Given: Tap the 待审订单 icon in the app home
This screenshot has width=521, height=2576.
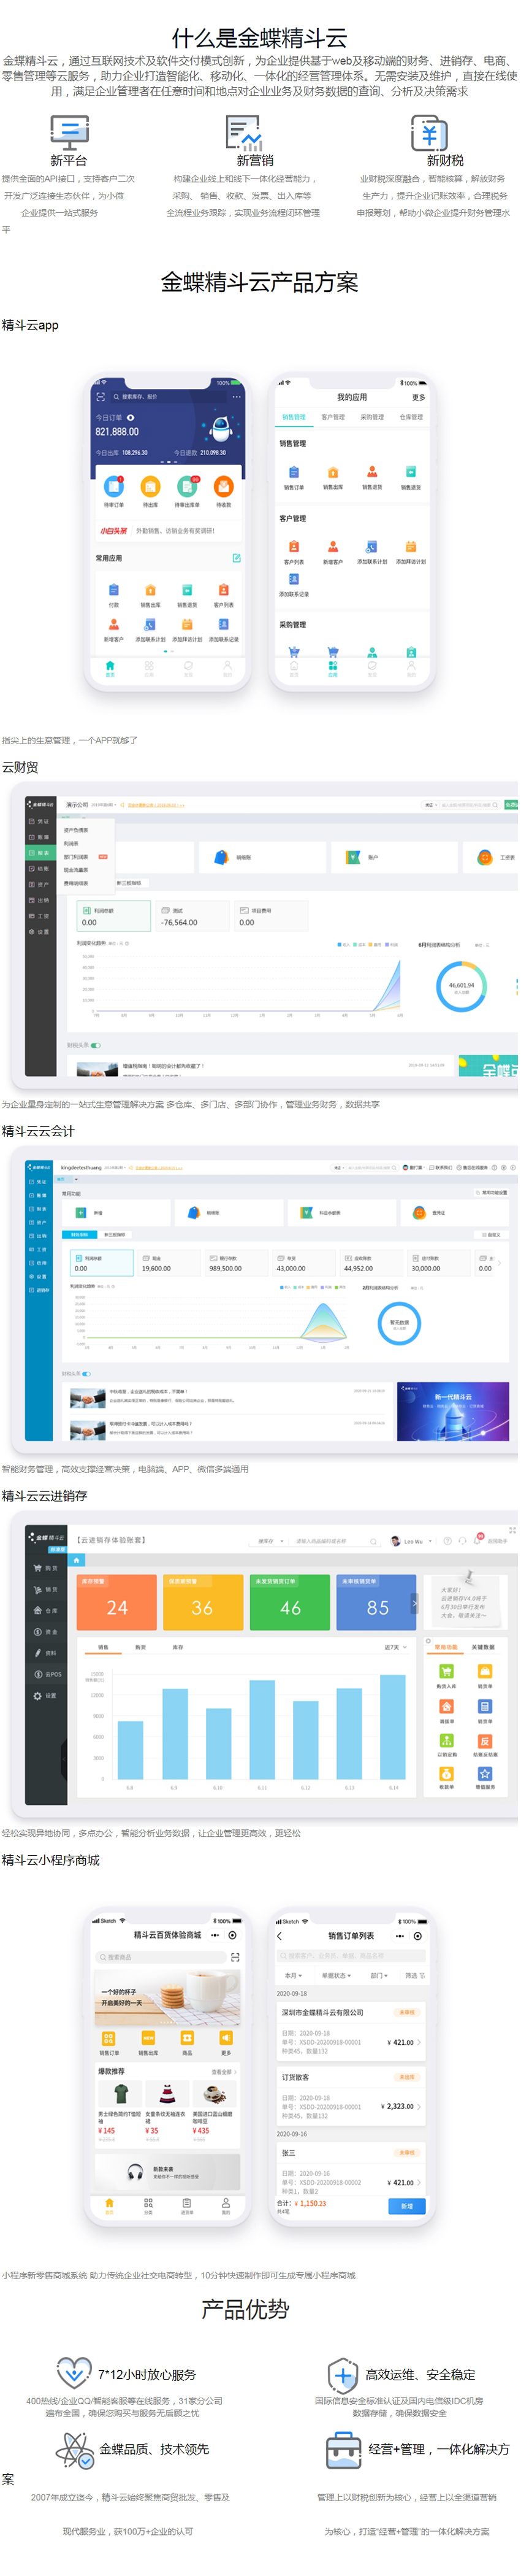Looking at the screenshot, I should (114, 487).
